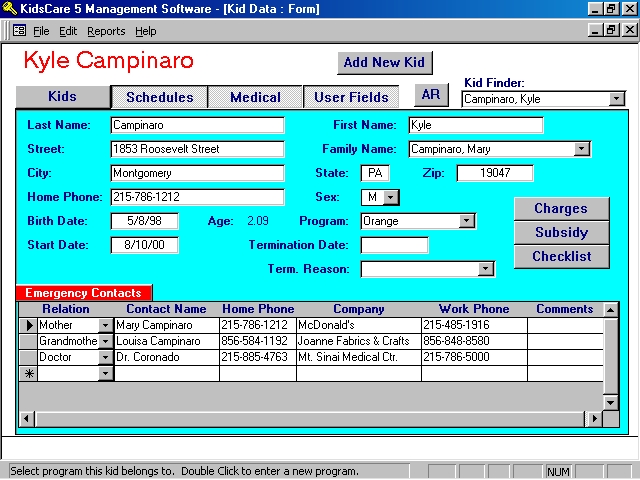Click the Checklist button

point(561,256)
